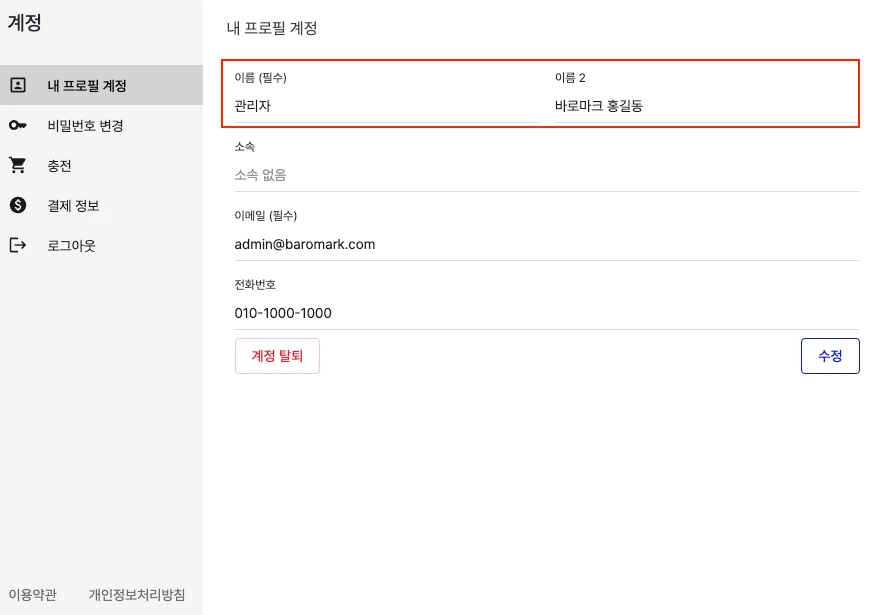Image resolution: width=885 pixels, height=615 pixels.
Task: Click the key icon for password change
Action: pyautogui.click(x=17, y=125)
